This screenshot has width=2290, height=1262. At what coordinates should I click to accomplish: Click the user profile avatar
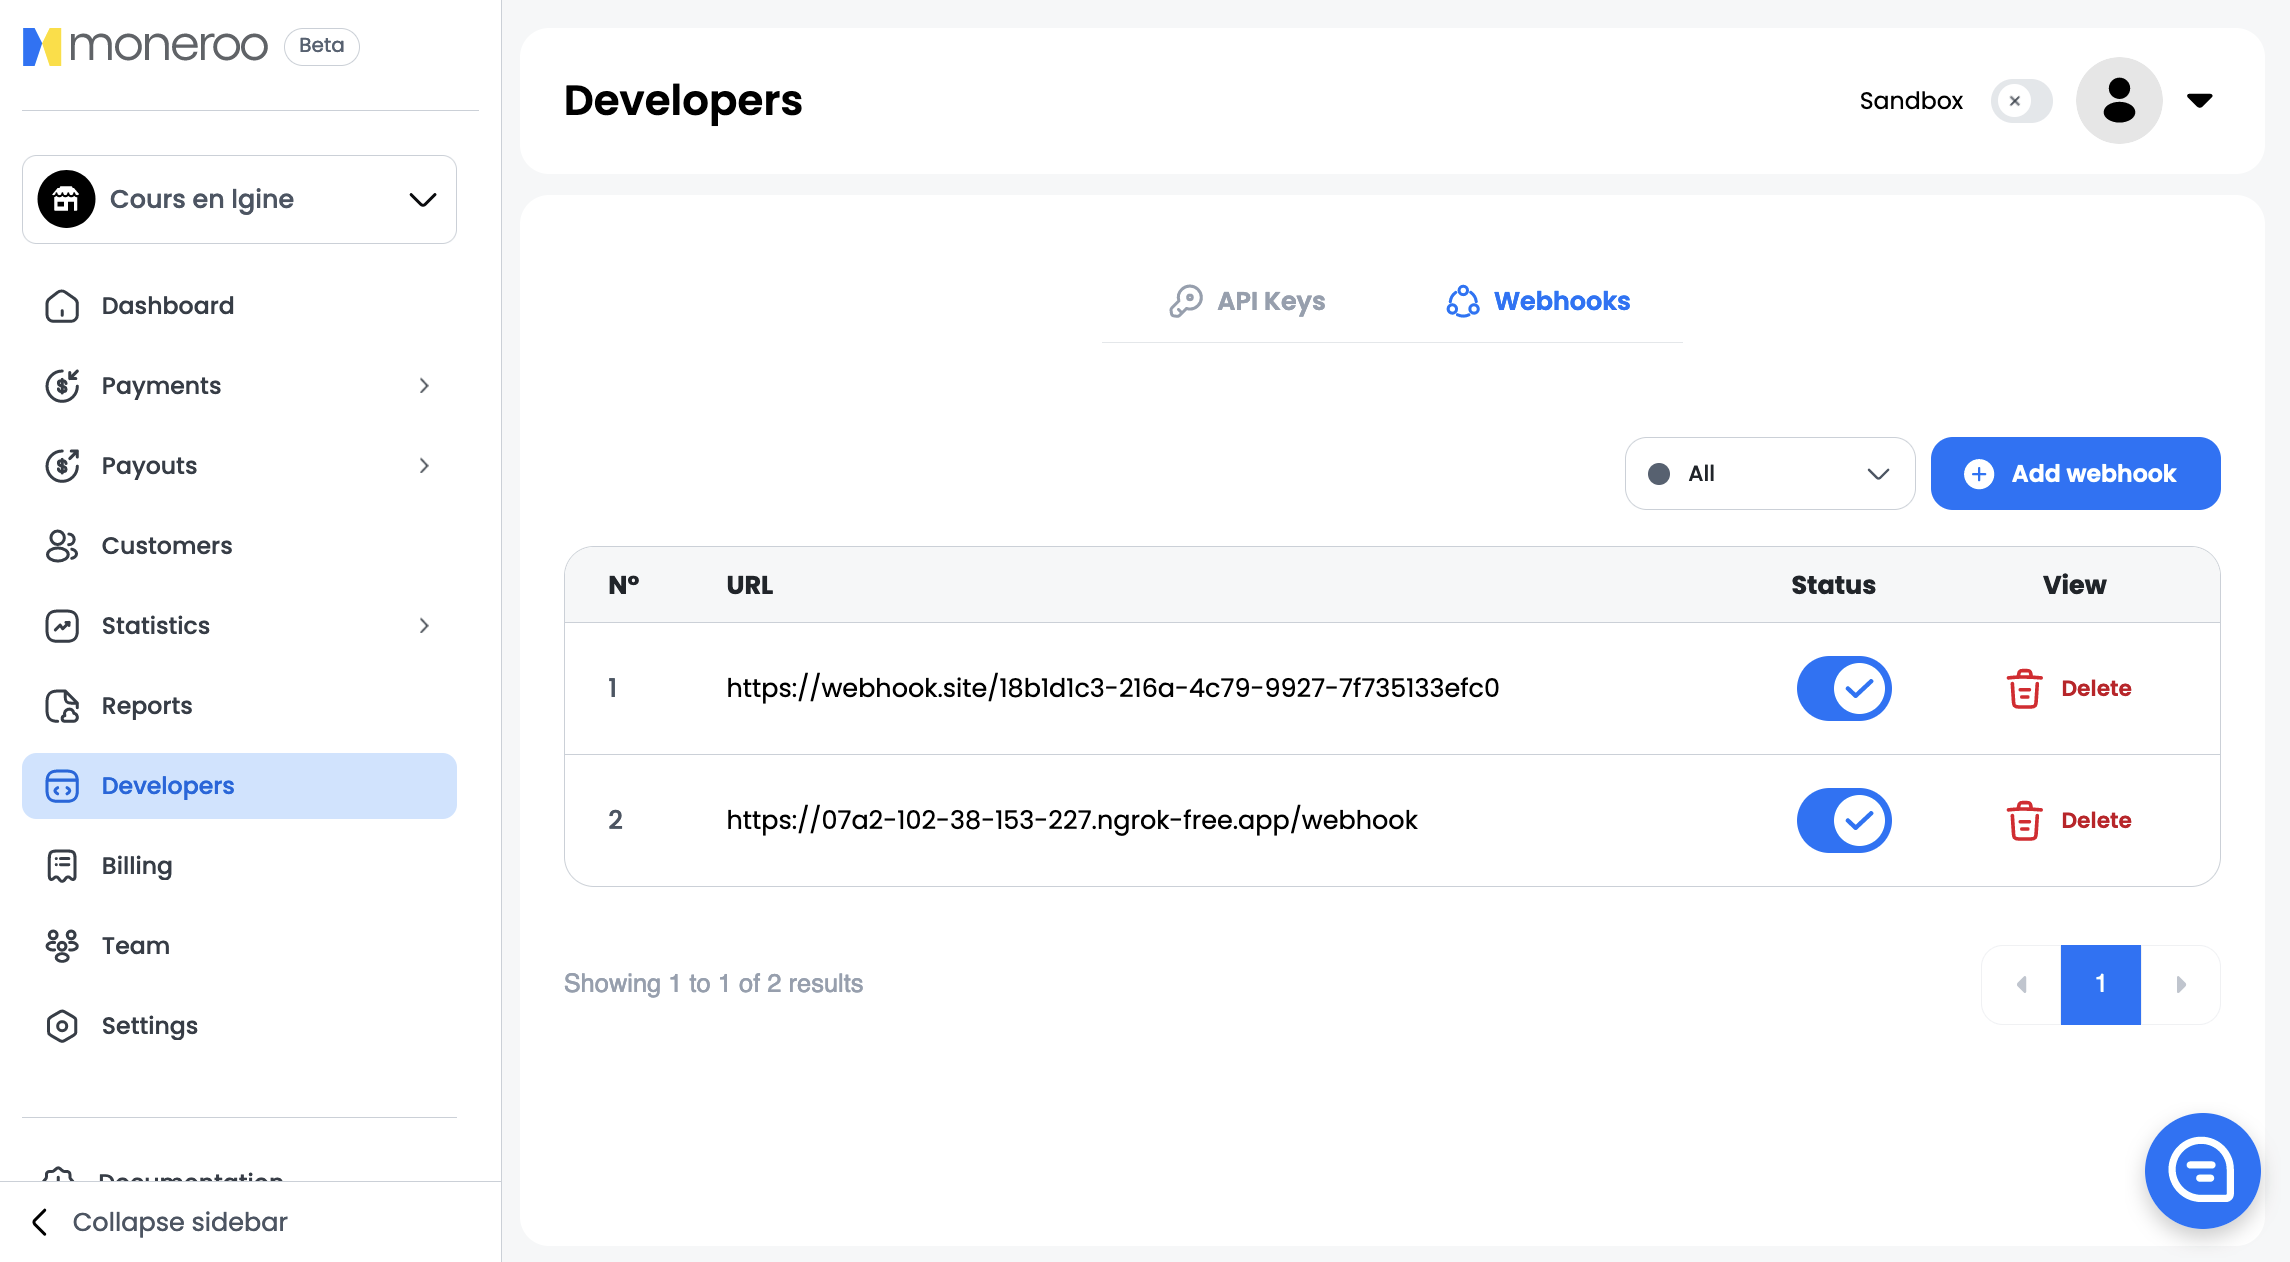(x=2119, y=101)
